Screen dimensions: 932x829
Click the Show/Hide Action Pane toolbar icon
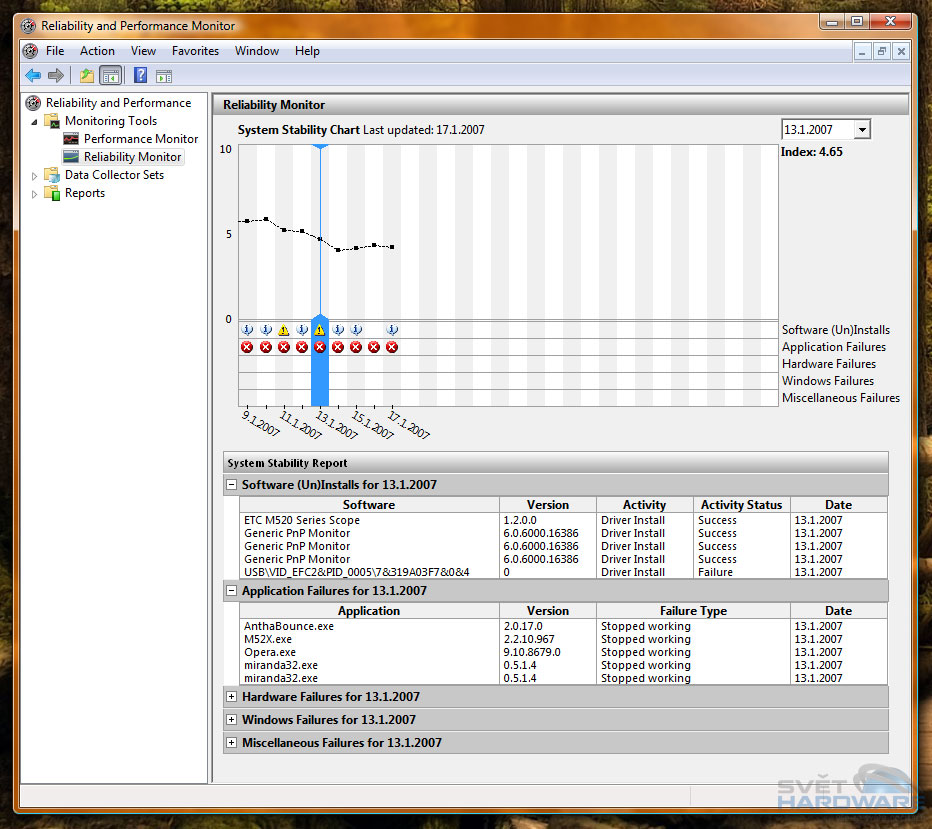164,75
